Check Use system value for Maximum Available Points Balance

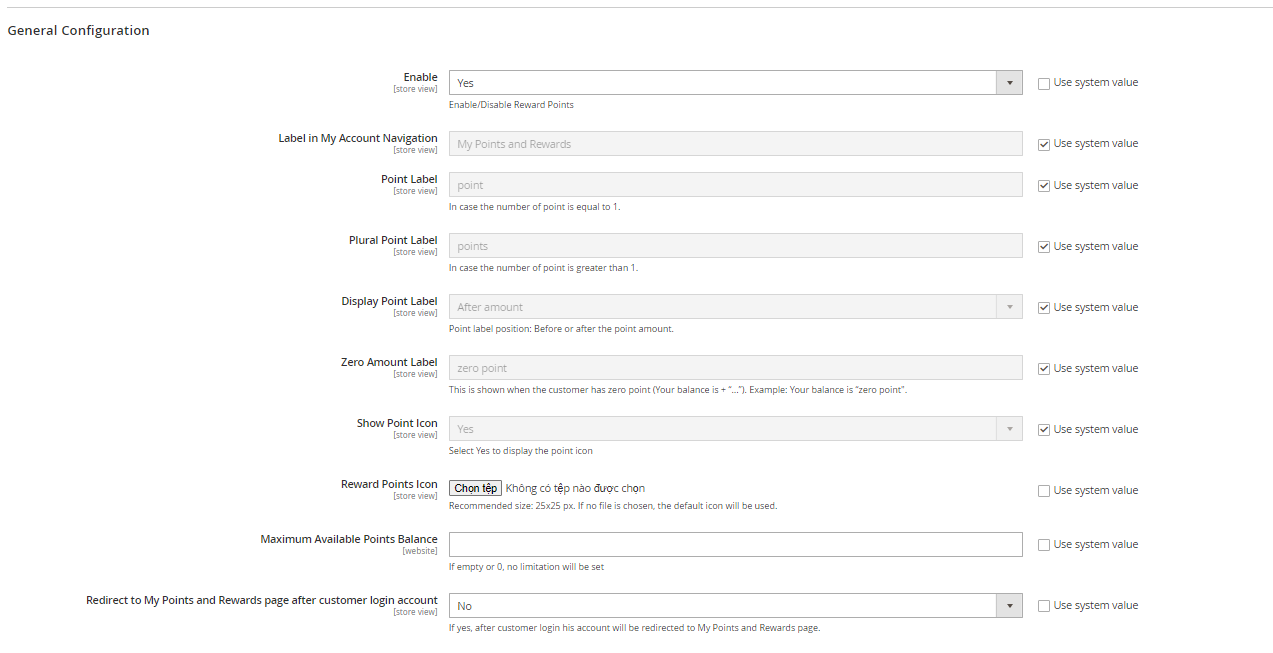click(1044, 545)
